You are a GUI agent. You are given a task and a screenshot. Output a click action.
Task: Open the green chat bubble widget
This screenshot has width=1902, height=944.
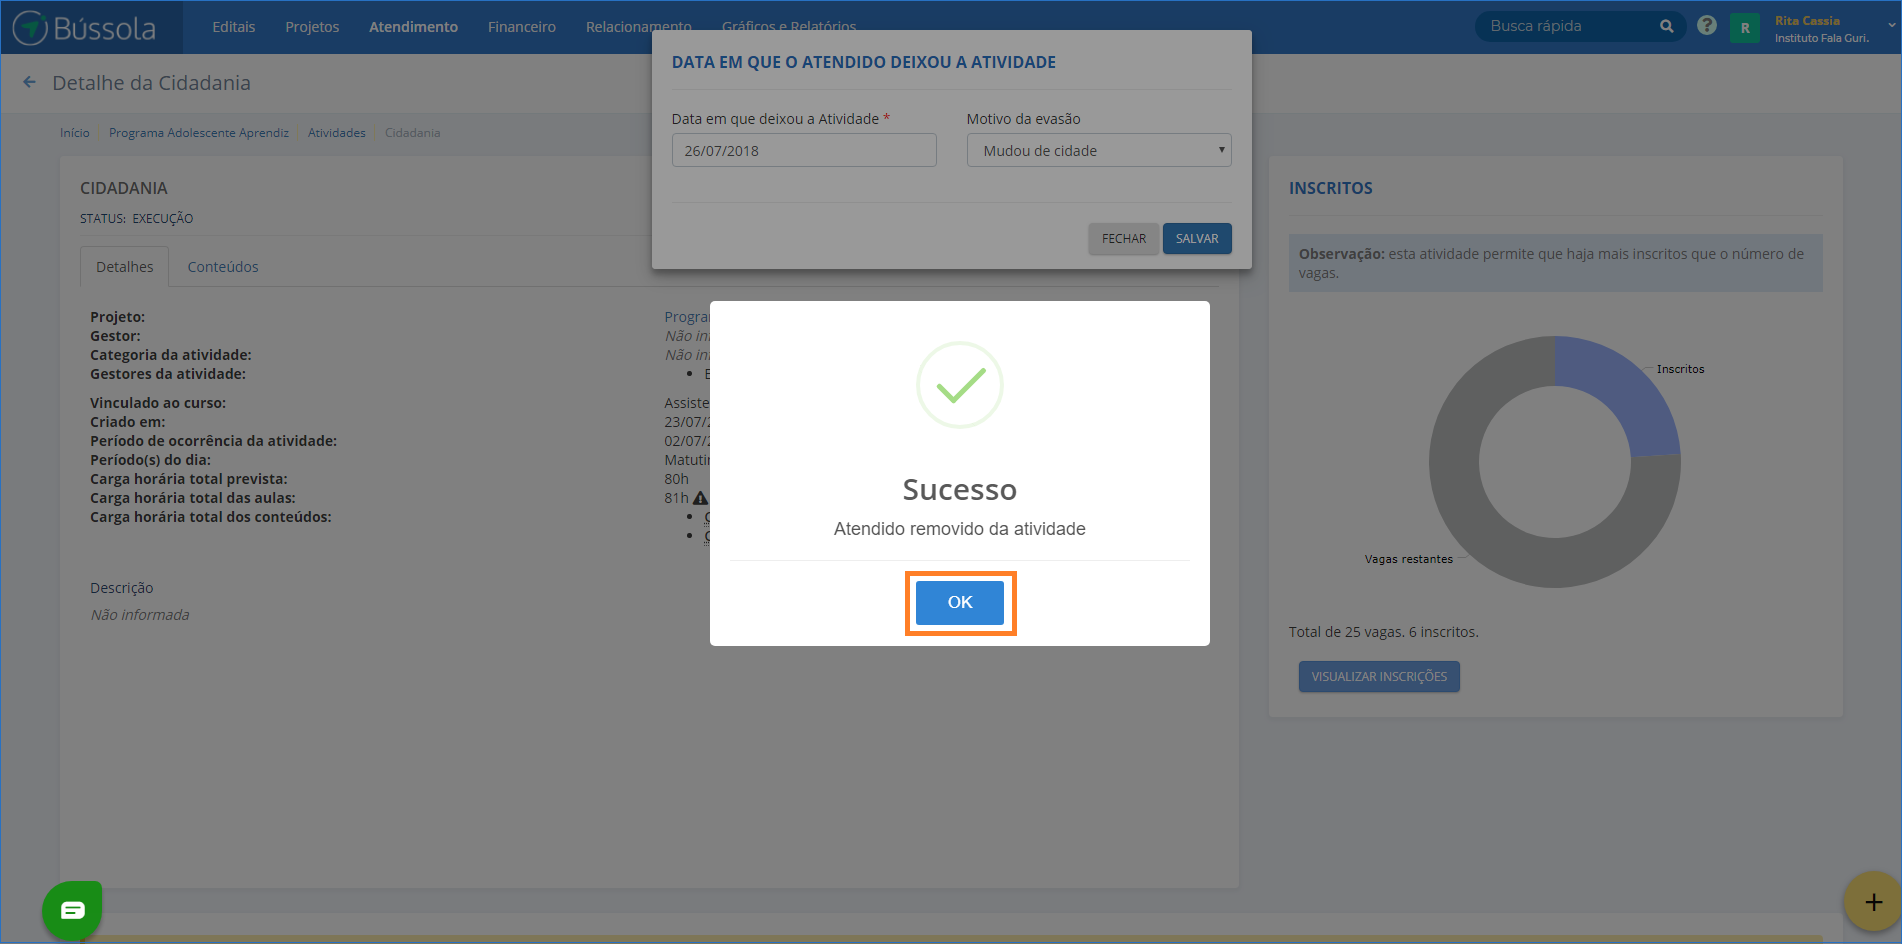point(72,910)
